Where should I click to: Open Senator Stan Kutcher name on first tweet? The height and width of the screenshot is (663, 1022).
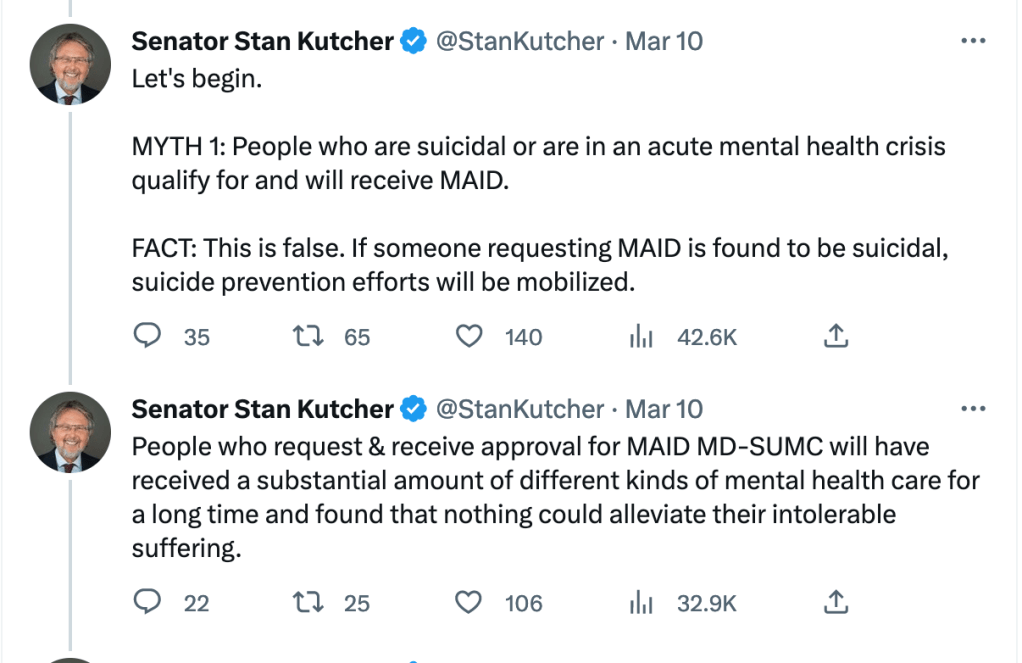click(x=262, y=41)
